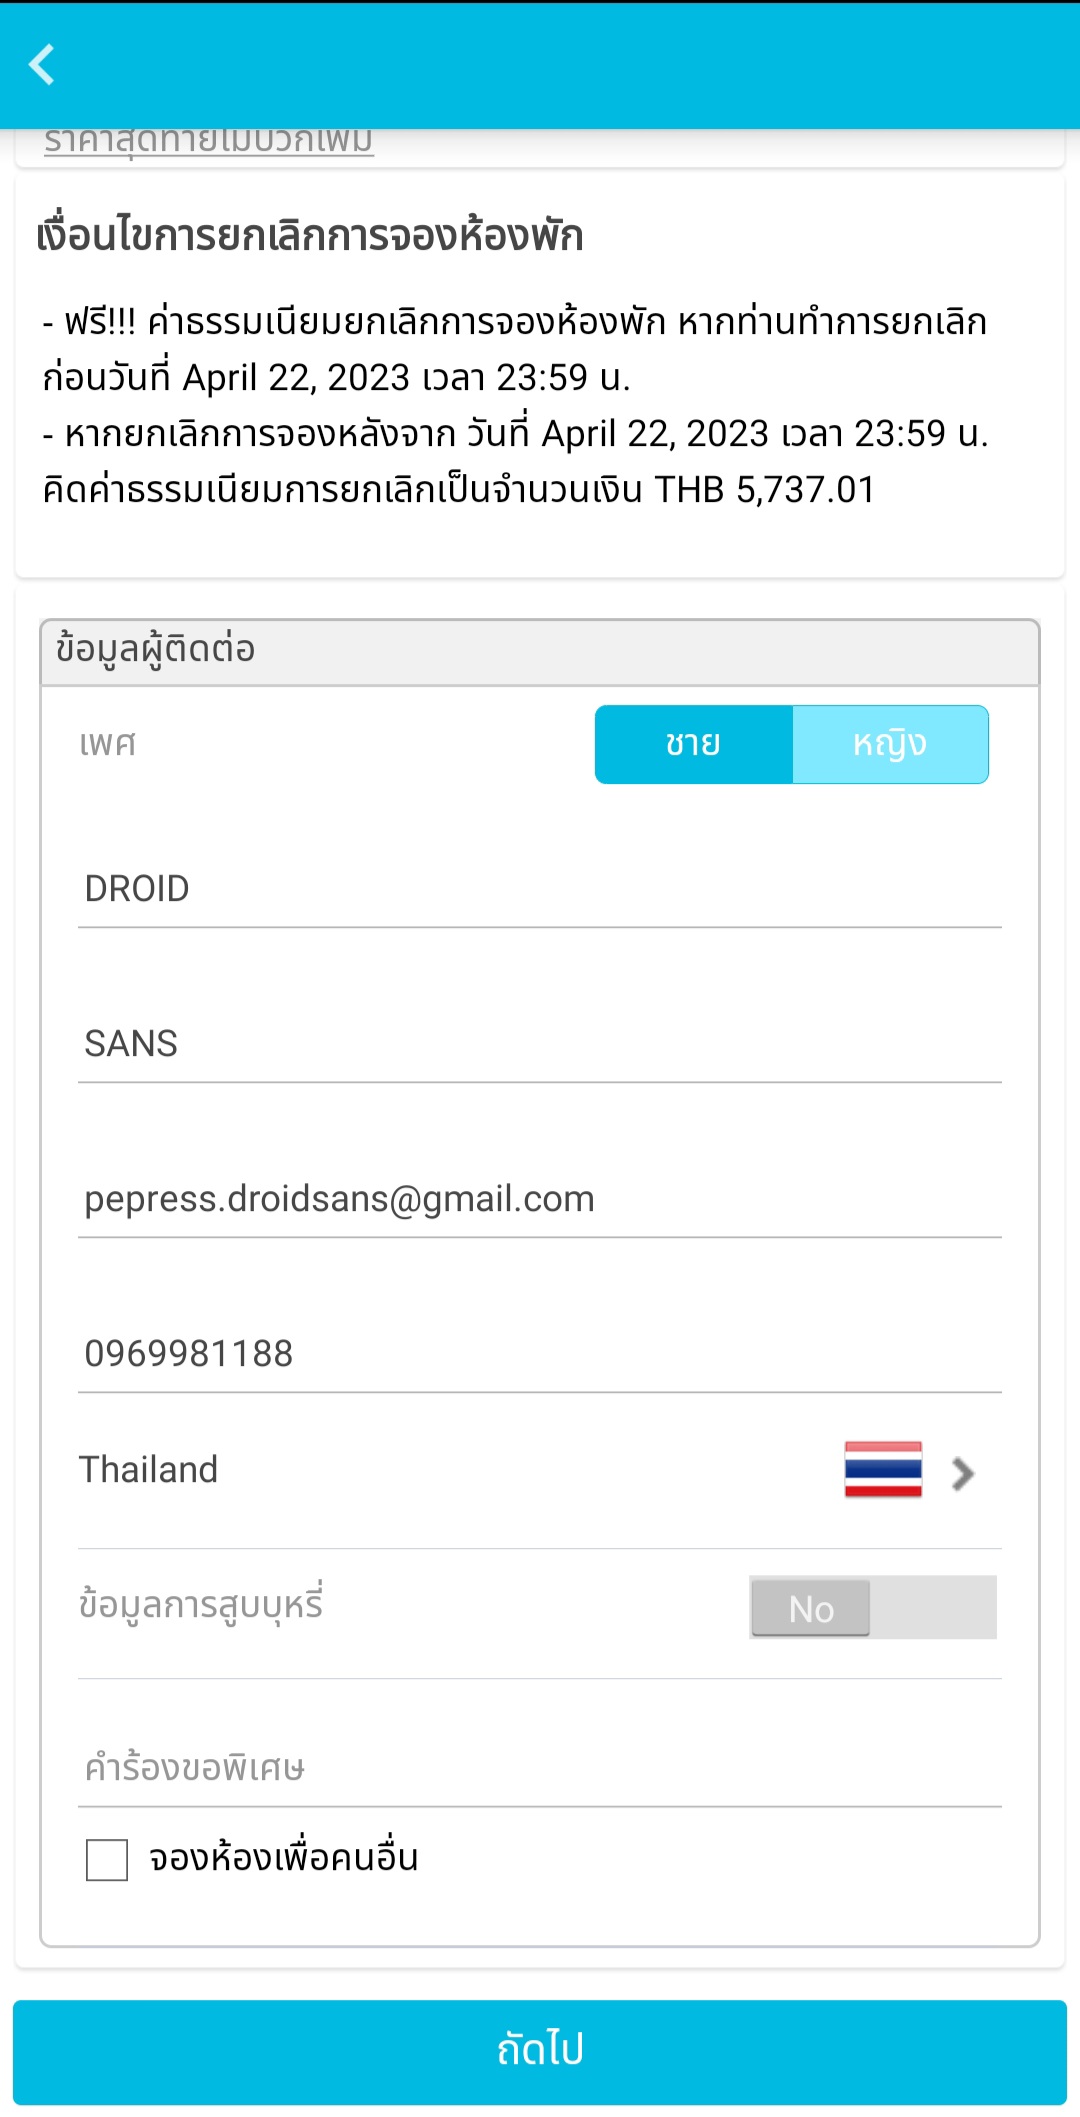Screen dimensions: 1080x2117
Task: Tap the เงื่อนไขการยกเลิกการจองห้องพัก heading
Action: pyautogui.click(x=310, y=236)
